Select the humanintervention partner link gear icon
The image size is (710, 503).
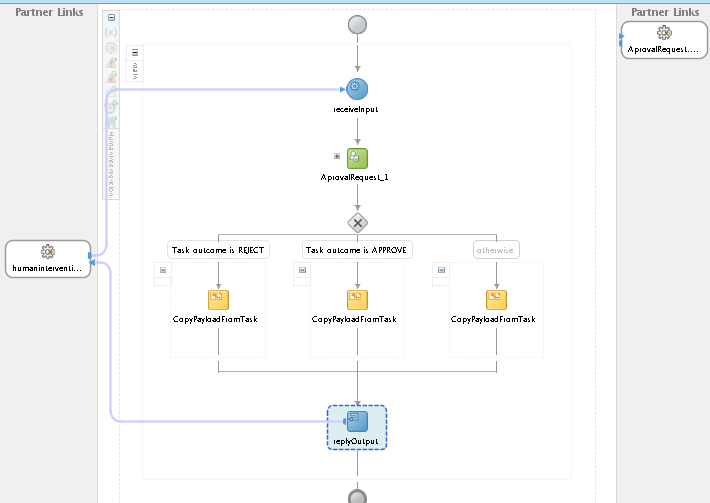click(x=48, y=251)
